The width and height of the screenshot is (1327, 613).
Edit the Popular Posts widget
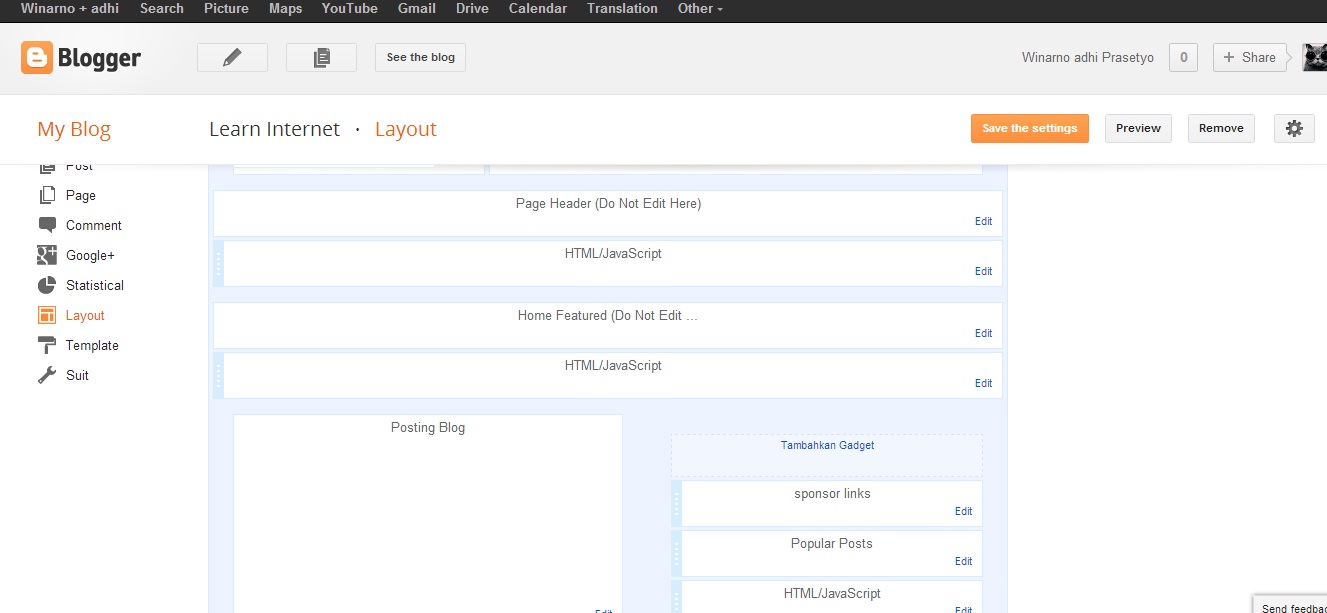pyautogui.click(x=963, y=561)
